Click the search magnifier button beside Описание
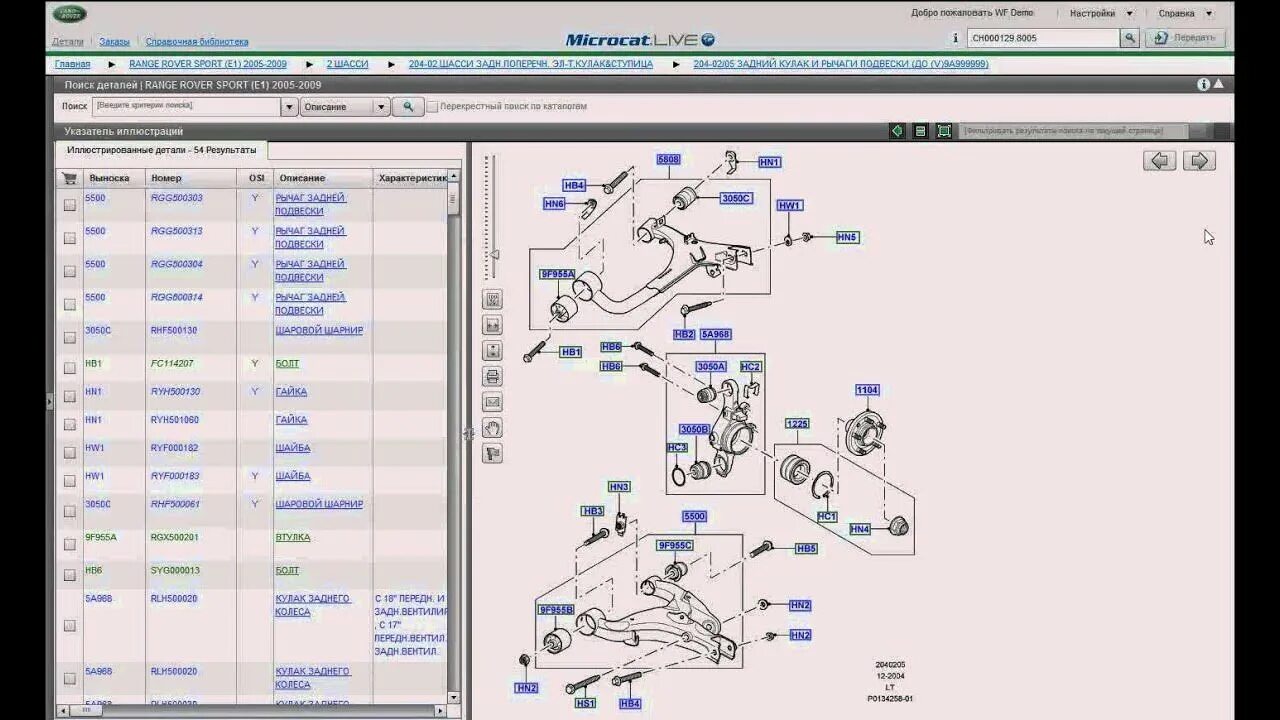The width and height of the screenshot is (1280, 720). [x=408, y=106]
